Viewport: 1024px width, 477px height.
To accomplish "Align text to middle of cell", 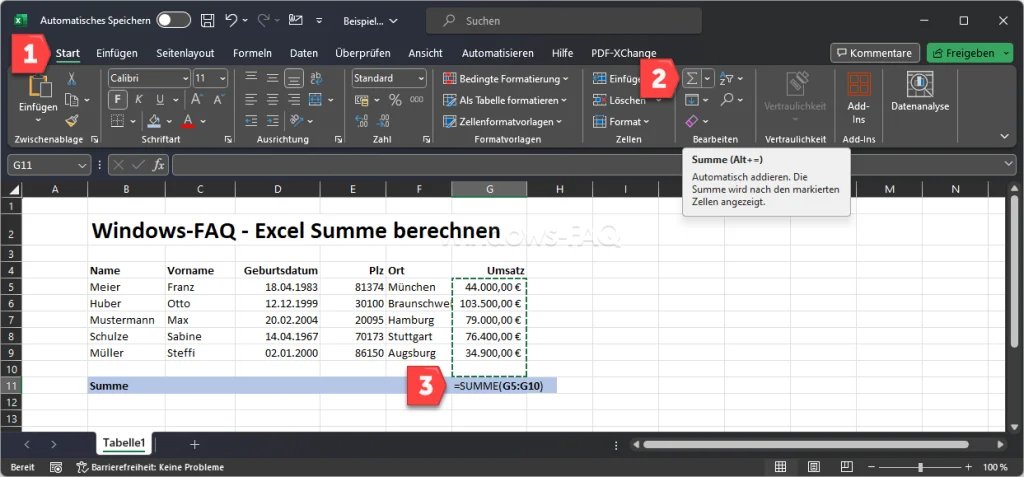I will (272, 78).
